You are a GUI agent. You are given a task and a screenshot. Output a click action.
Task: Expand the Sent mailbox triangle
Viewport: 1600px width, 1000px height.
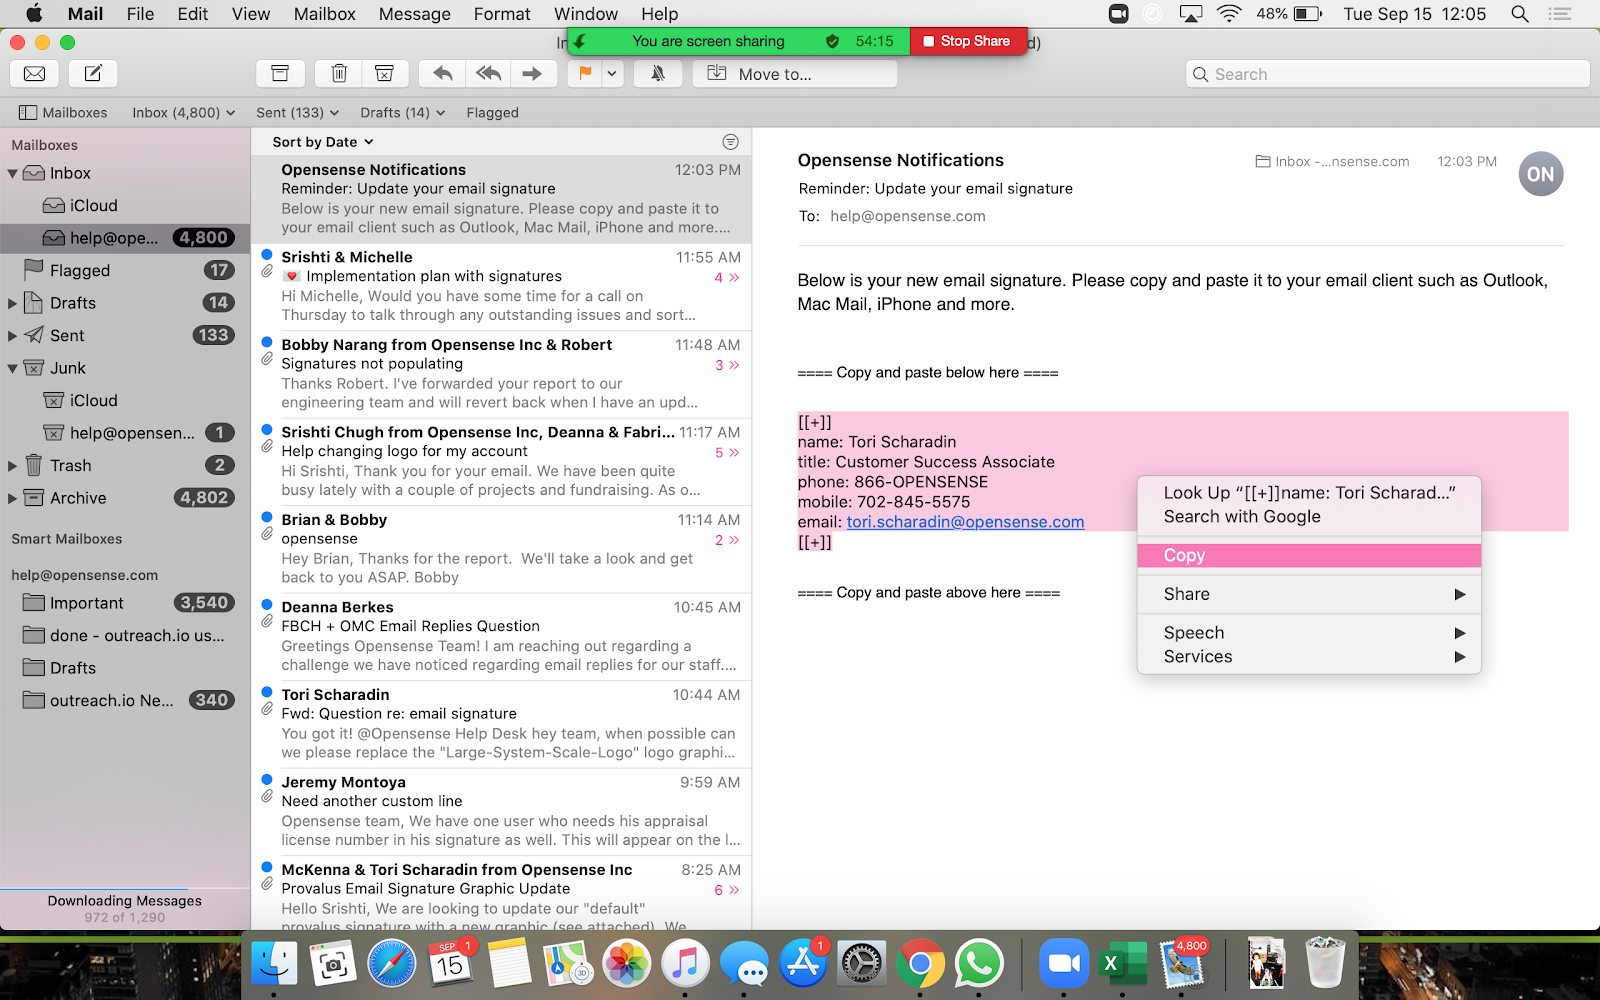tap(12, 336)
